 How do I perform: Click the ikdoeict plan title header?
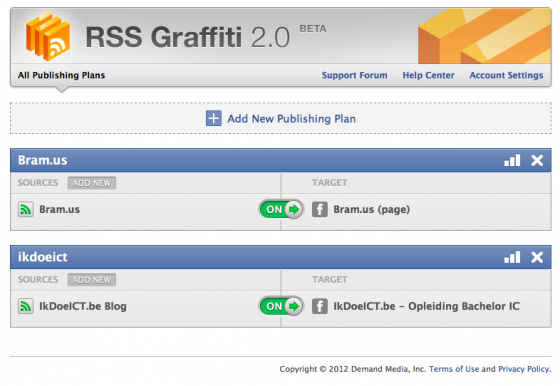pos(42,257)
